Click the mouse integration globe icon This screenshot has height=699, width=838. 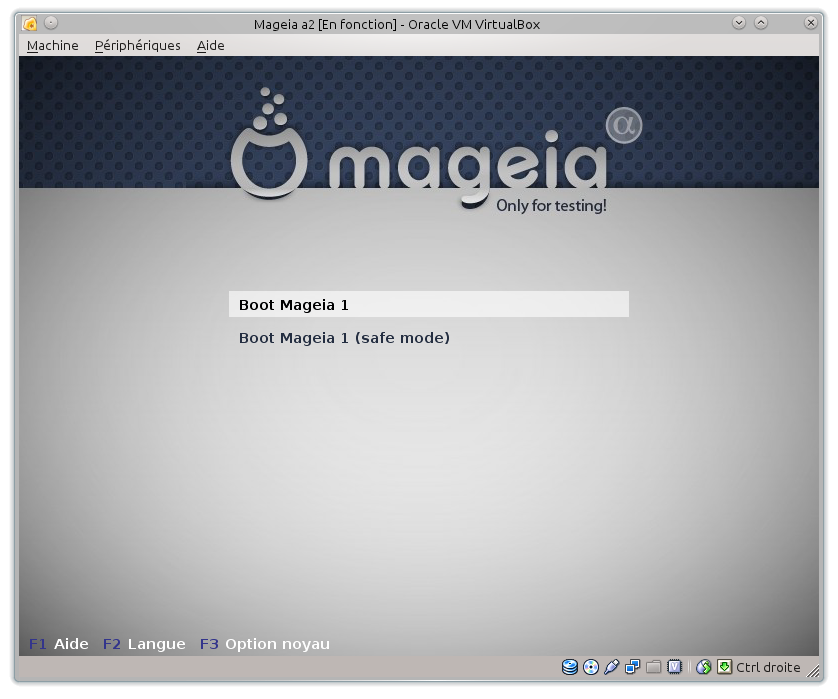pos(703,667)
